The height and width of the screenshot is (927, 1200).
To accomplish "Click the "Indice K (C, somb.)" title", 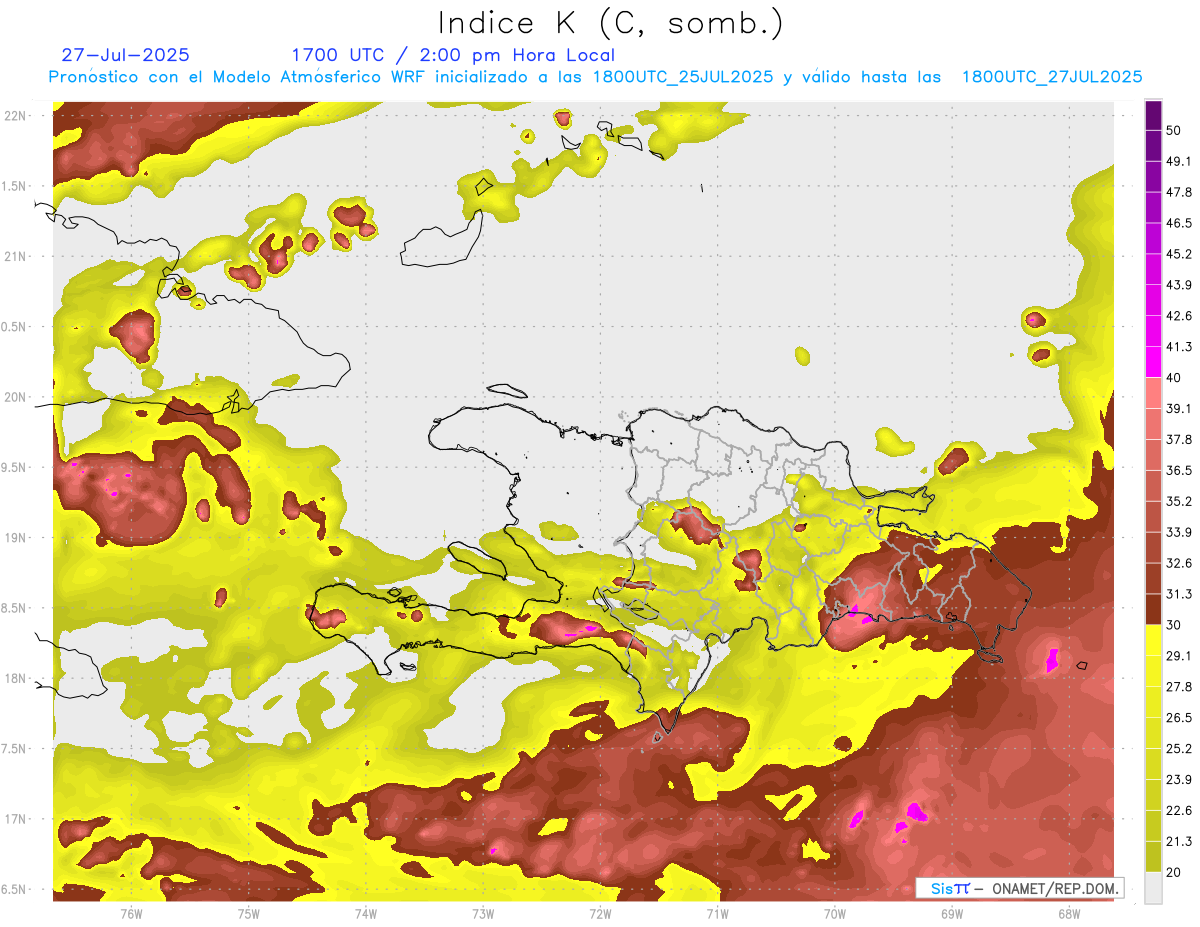I will tap(611, 23).
